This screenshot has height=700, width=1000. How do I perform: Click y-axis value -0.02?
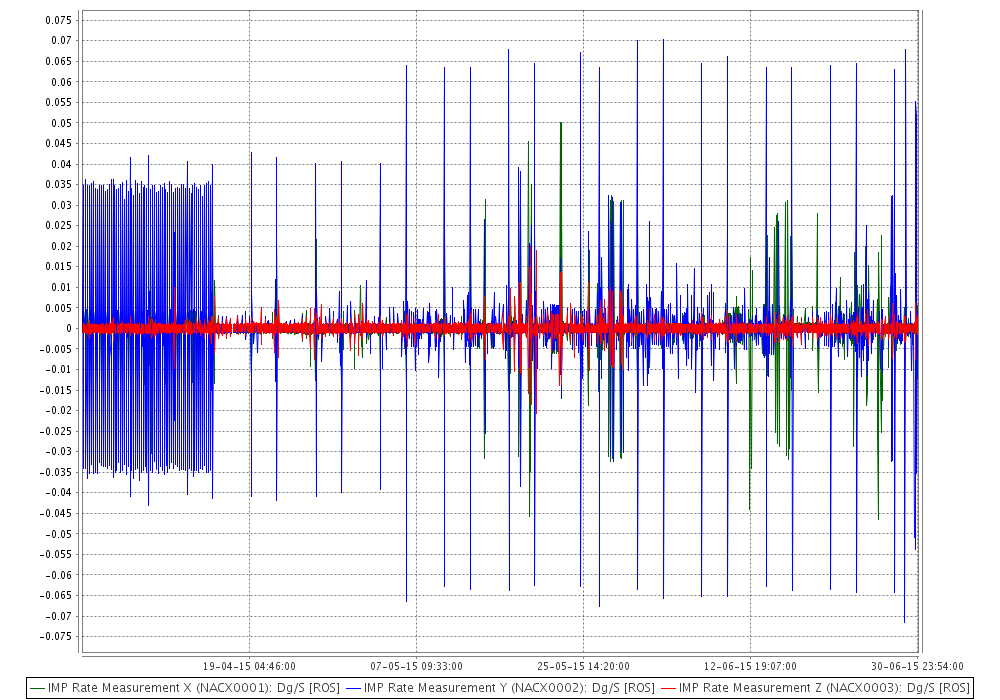tap(59, 411)
